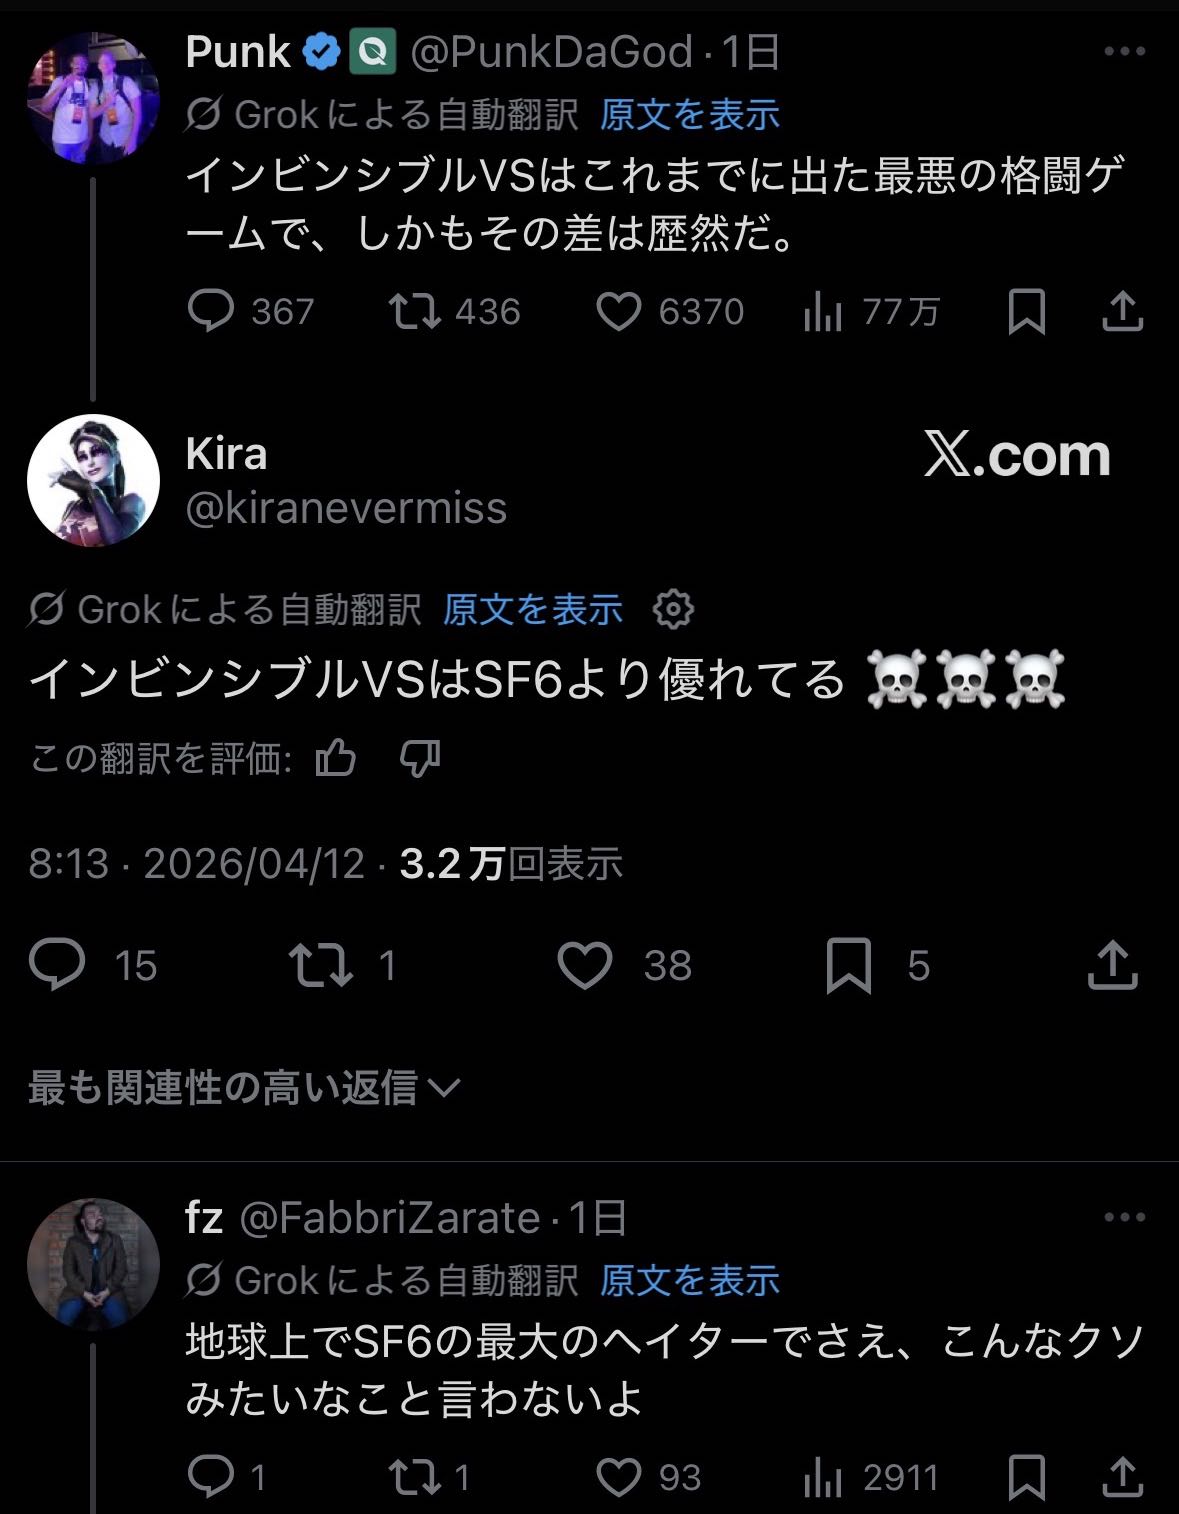Open more options on Punk's post
This screenshot has width=1179, height=1514.
click(x=1124, y=52)
